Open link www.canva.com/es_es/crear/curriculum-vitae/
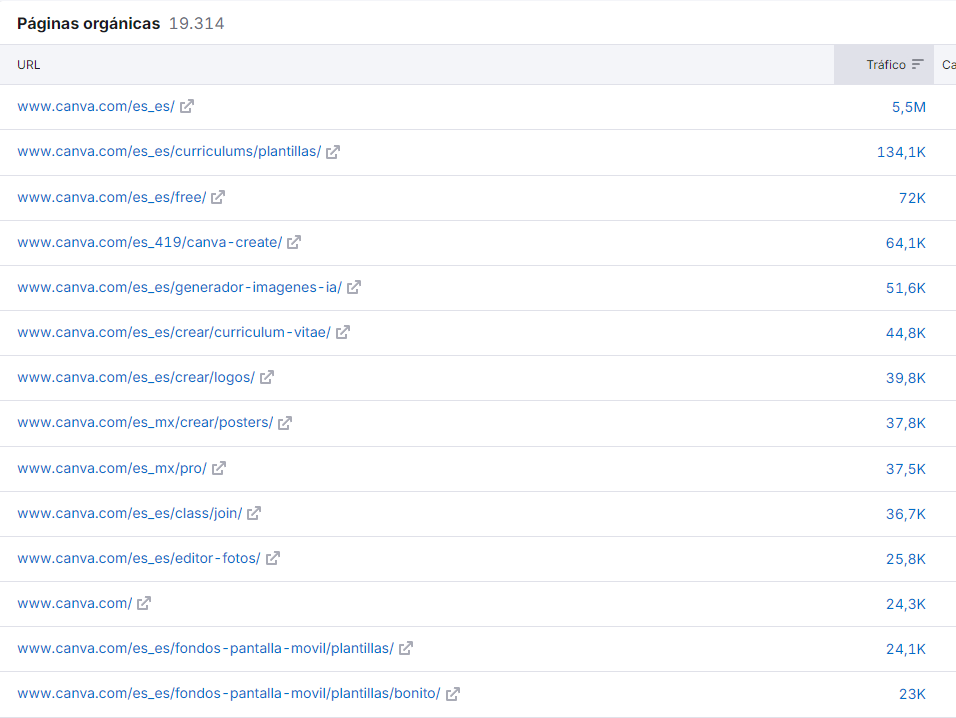This screenshot has width=956, height=718. [174, 332]
